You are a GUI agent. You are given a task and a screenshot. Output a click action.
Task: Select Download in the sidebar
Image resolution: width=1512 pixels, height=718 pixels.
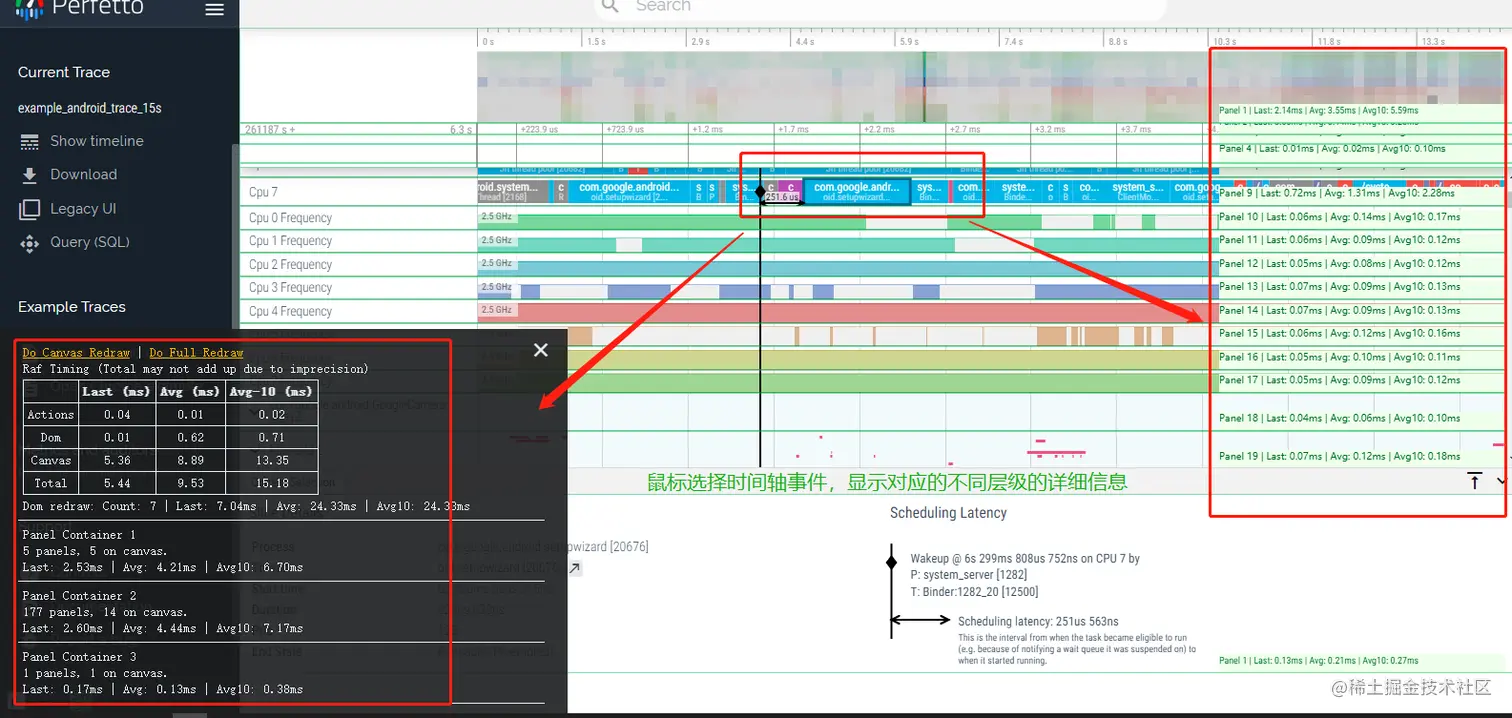83,174
